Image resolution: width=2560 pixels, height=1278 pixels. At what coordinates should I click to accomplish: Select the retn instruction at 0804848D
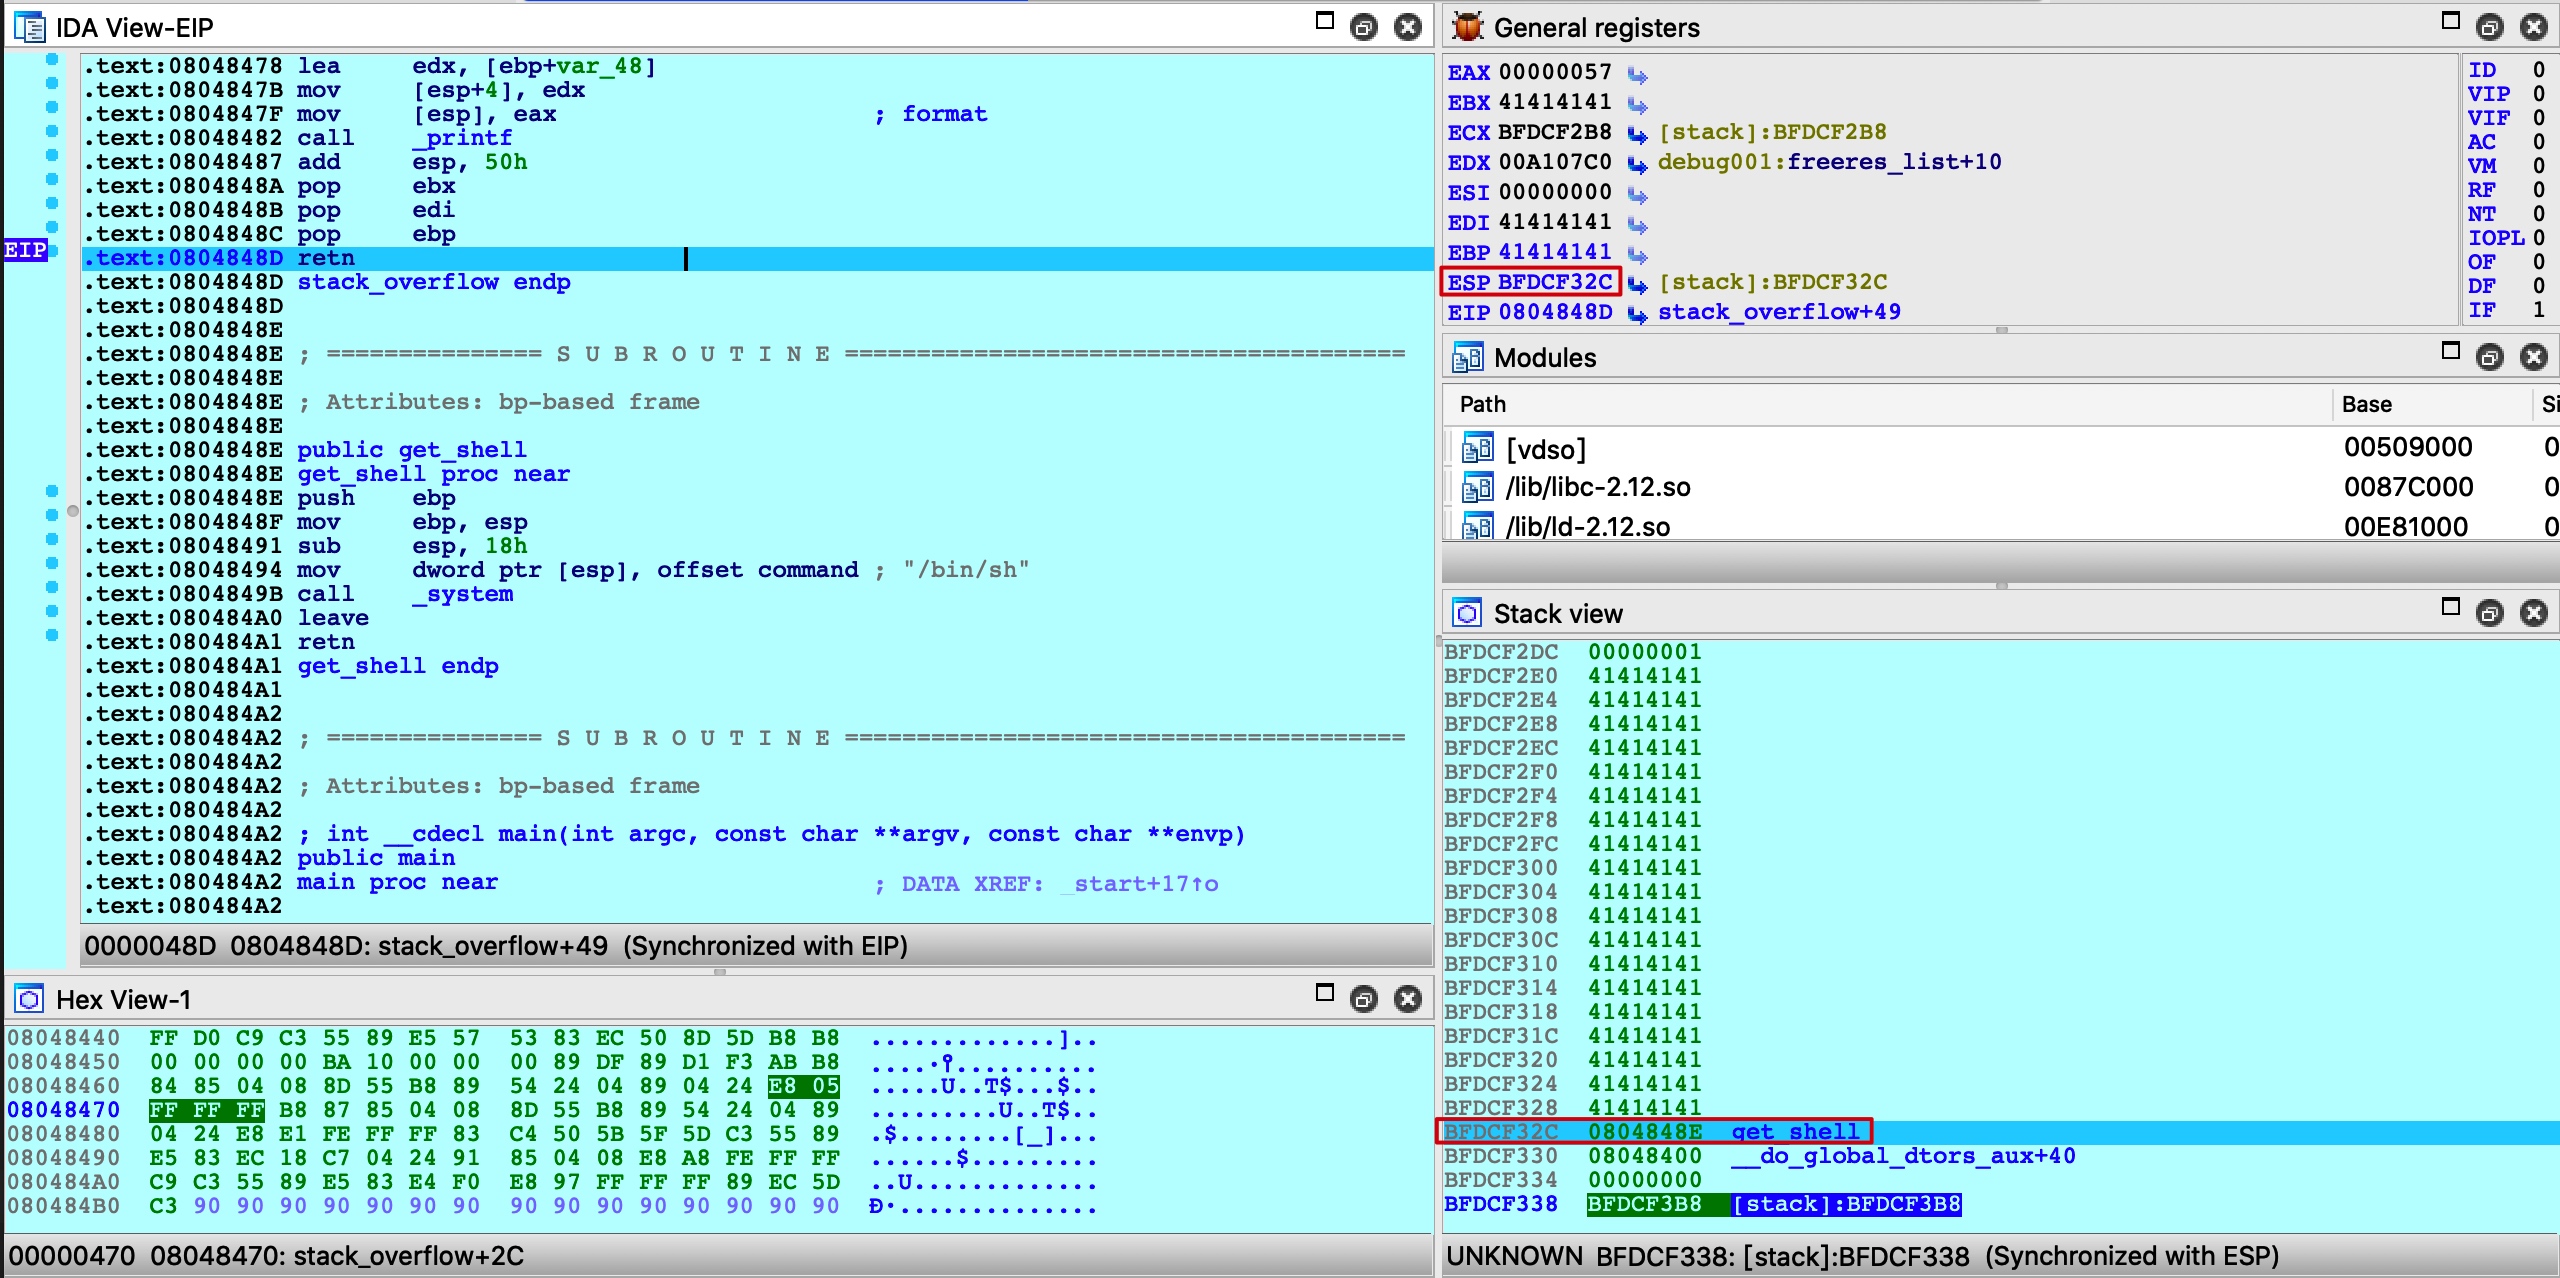pos(326,258)
